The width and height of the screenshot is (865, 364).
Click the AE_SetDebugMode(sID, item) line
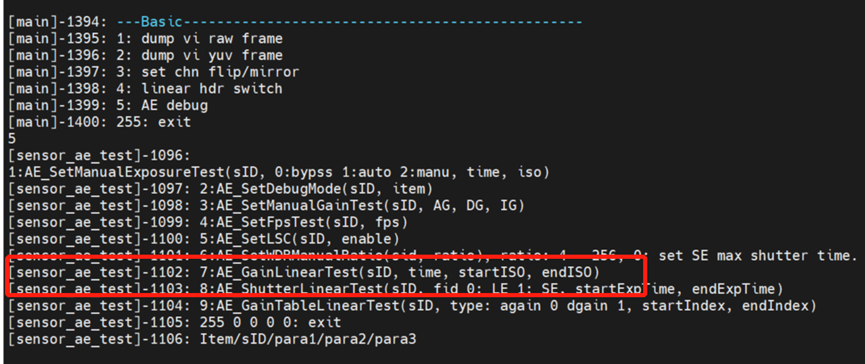pyautogui.click(x=220, y=189)
